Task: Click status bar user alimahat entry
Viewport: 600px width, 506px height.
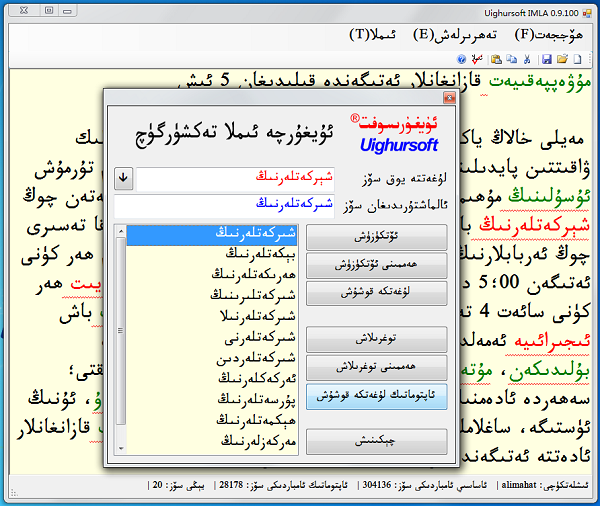Action: click(x=544, y=485)
